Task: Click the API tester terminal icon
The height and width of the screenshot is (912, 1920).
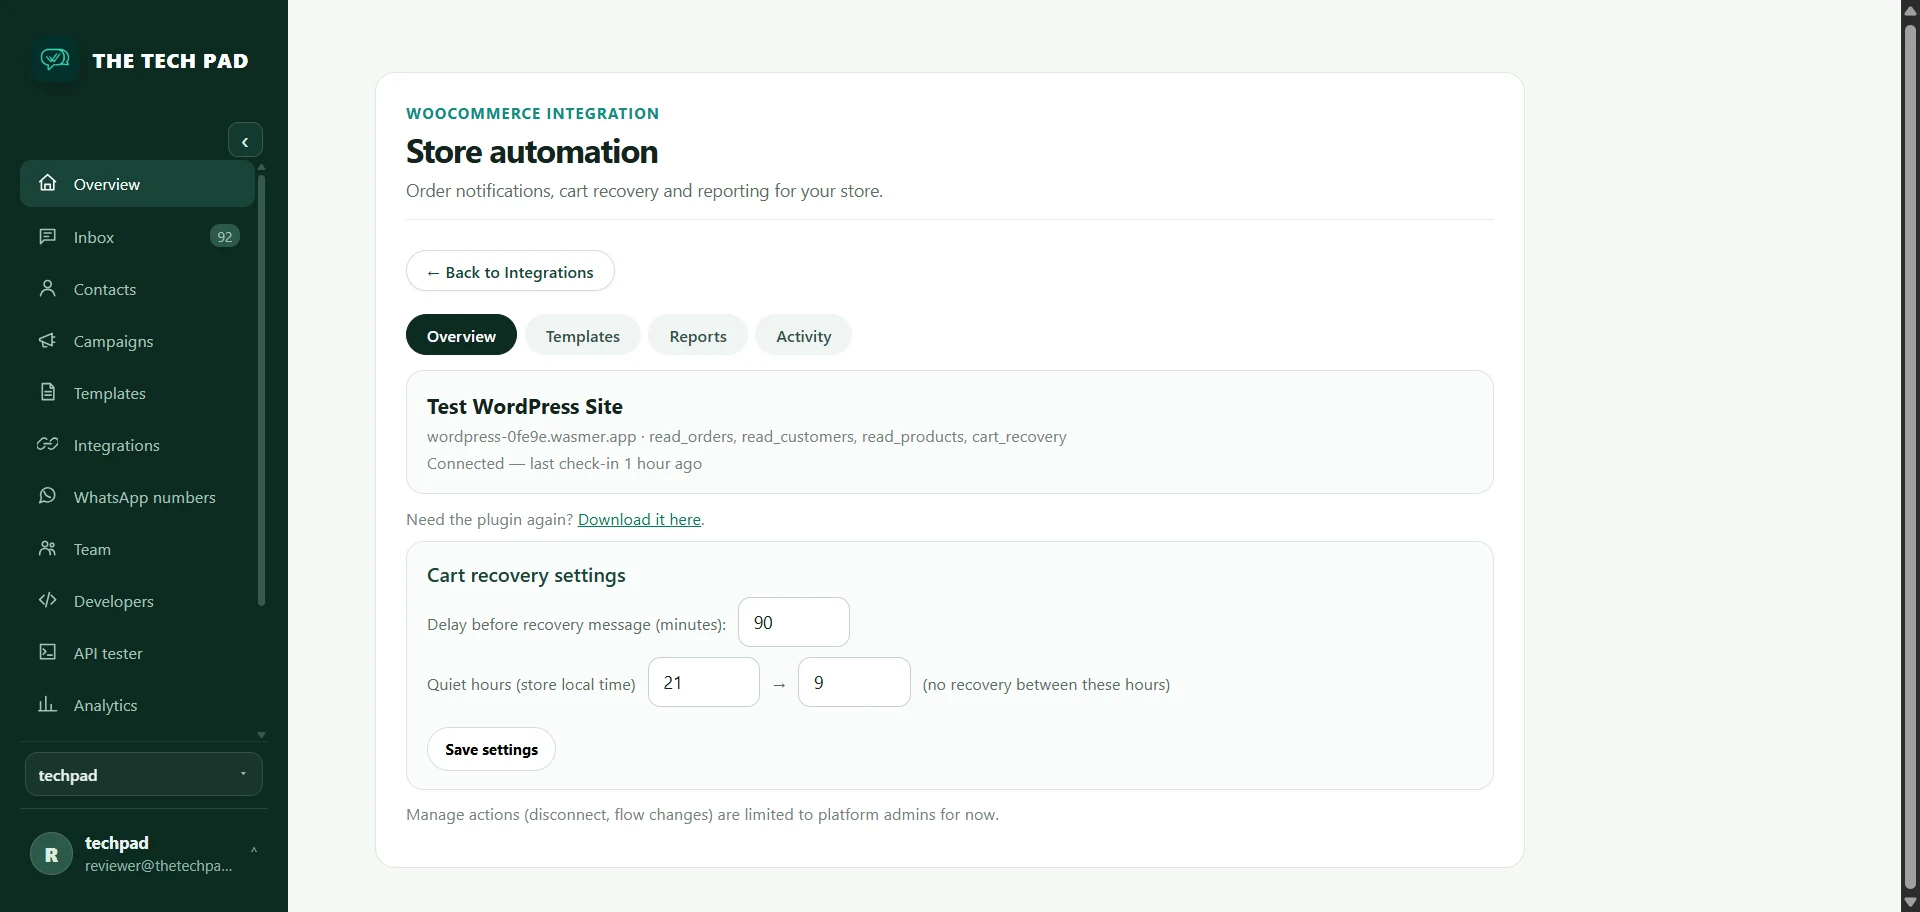Action: coord(47,652)
